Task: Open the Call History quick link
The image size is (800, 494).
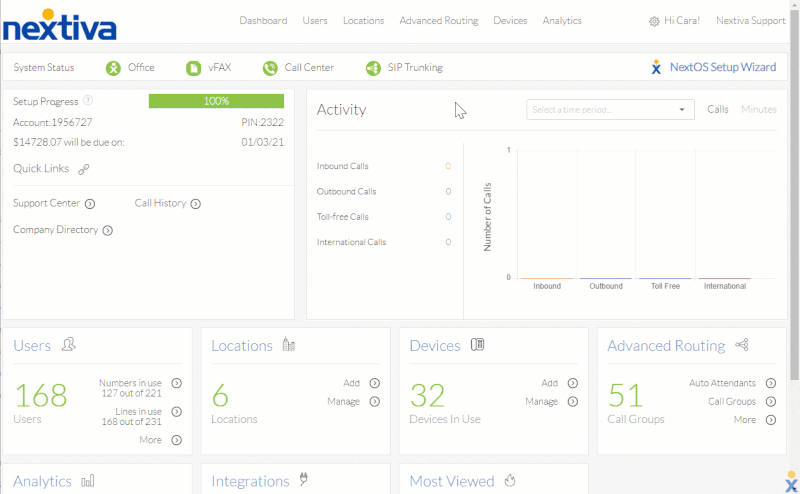Action: 160,203
